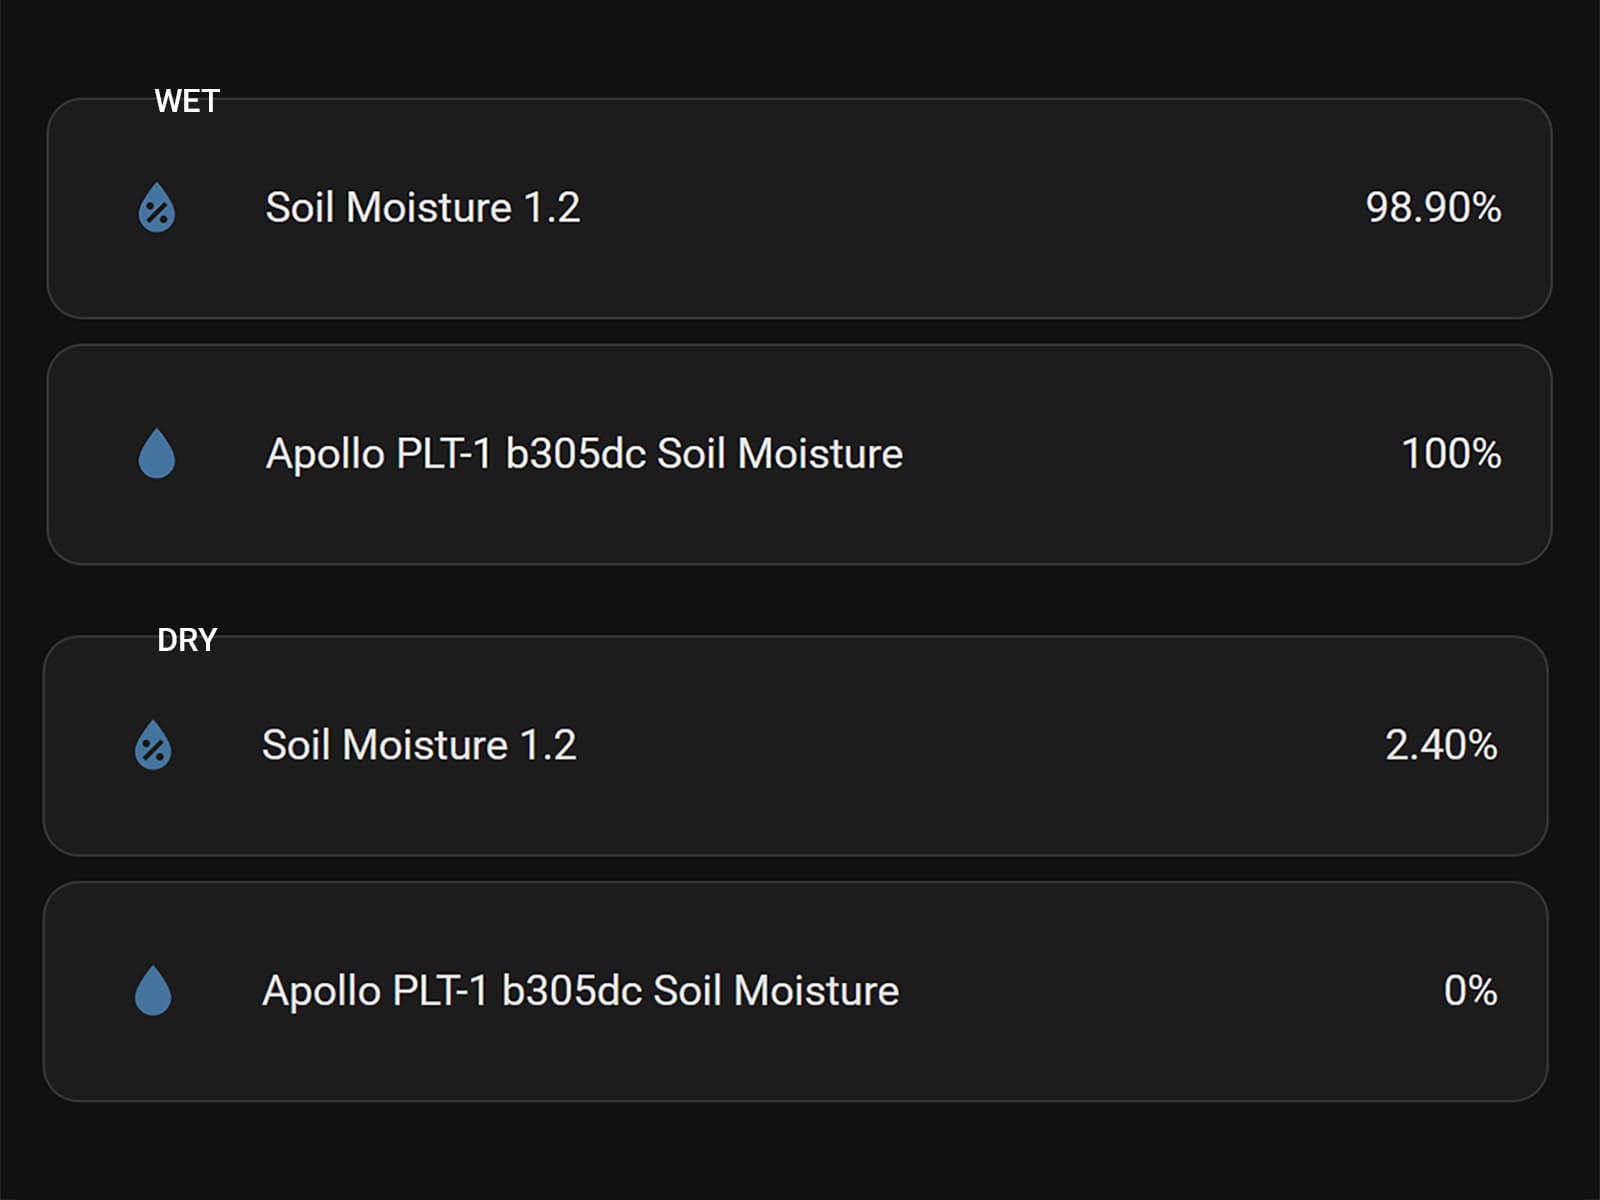Click the WET section heading
This screenshot has width=1600, height=1200.
click(x=187, y=100)
